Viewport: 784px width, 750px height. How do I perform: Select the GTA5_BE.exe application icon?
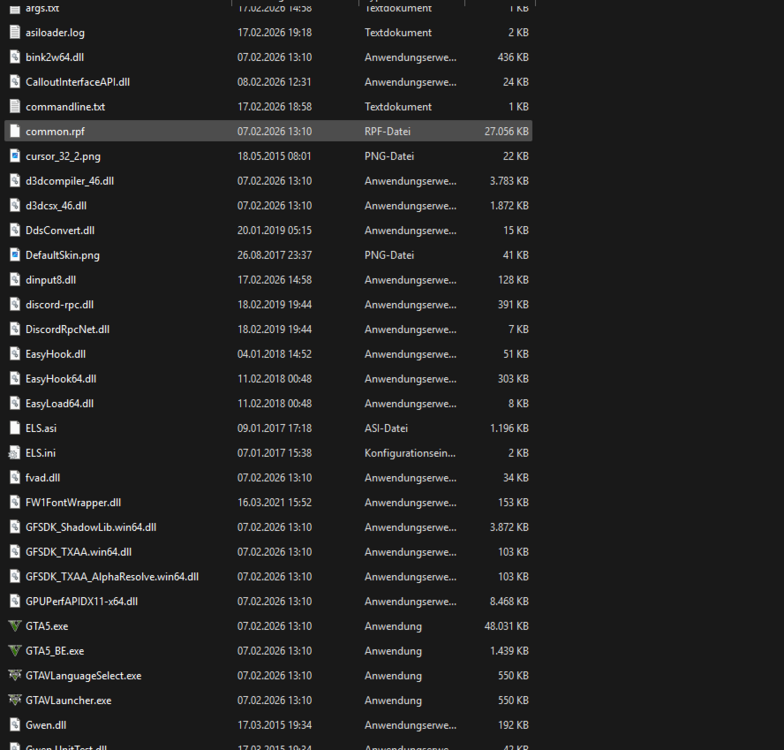(15, 651)
